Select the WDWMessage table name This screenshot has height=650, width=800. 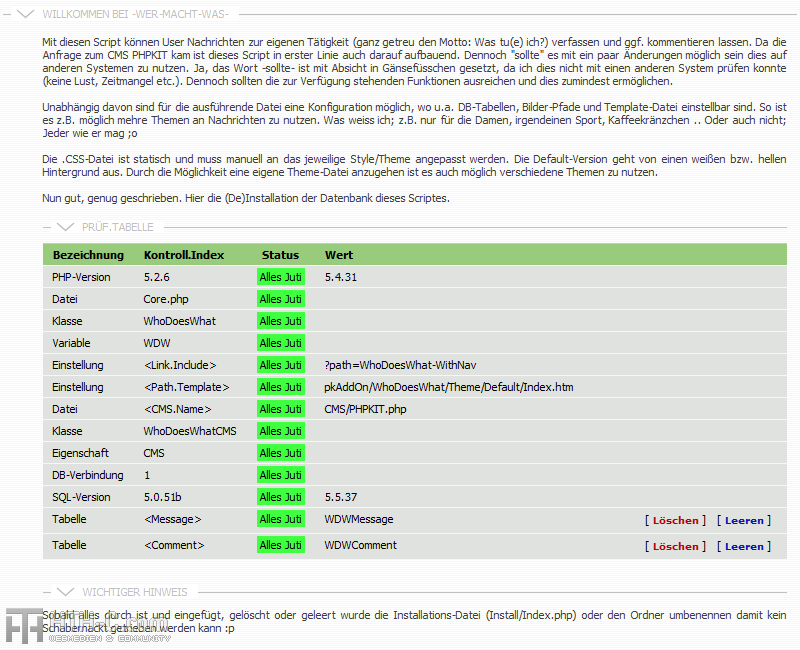coord(359,519)
